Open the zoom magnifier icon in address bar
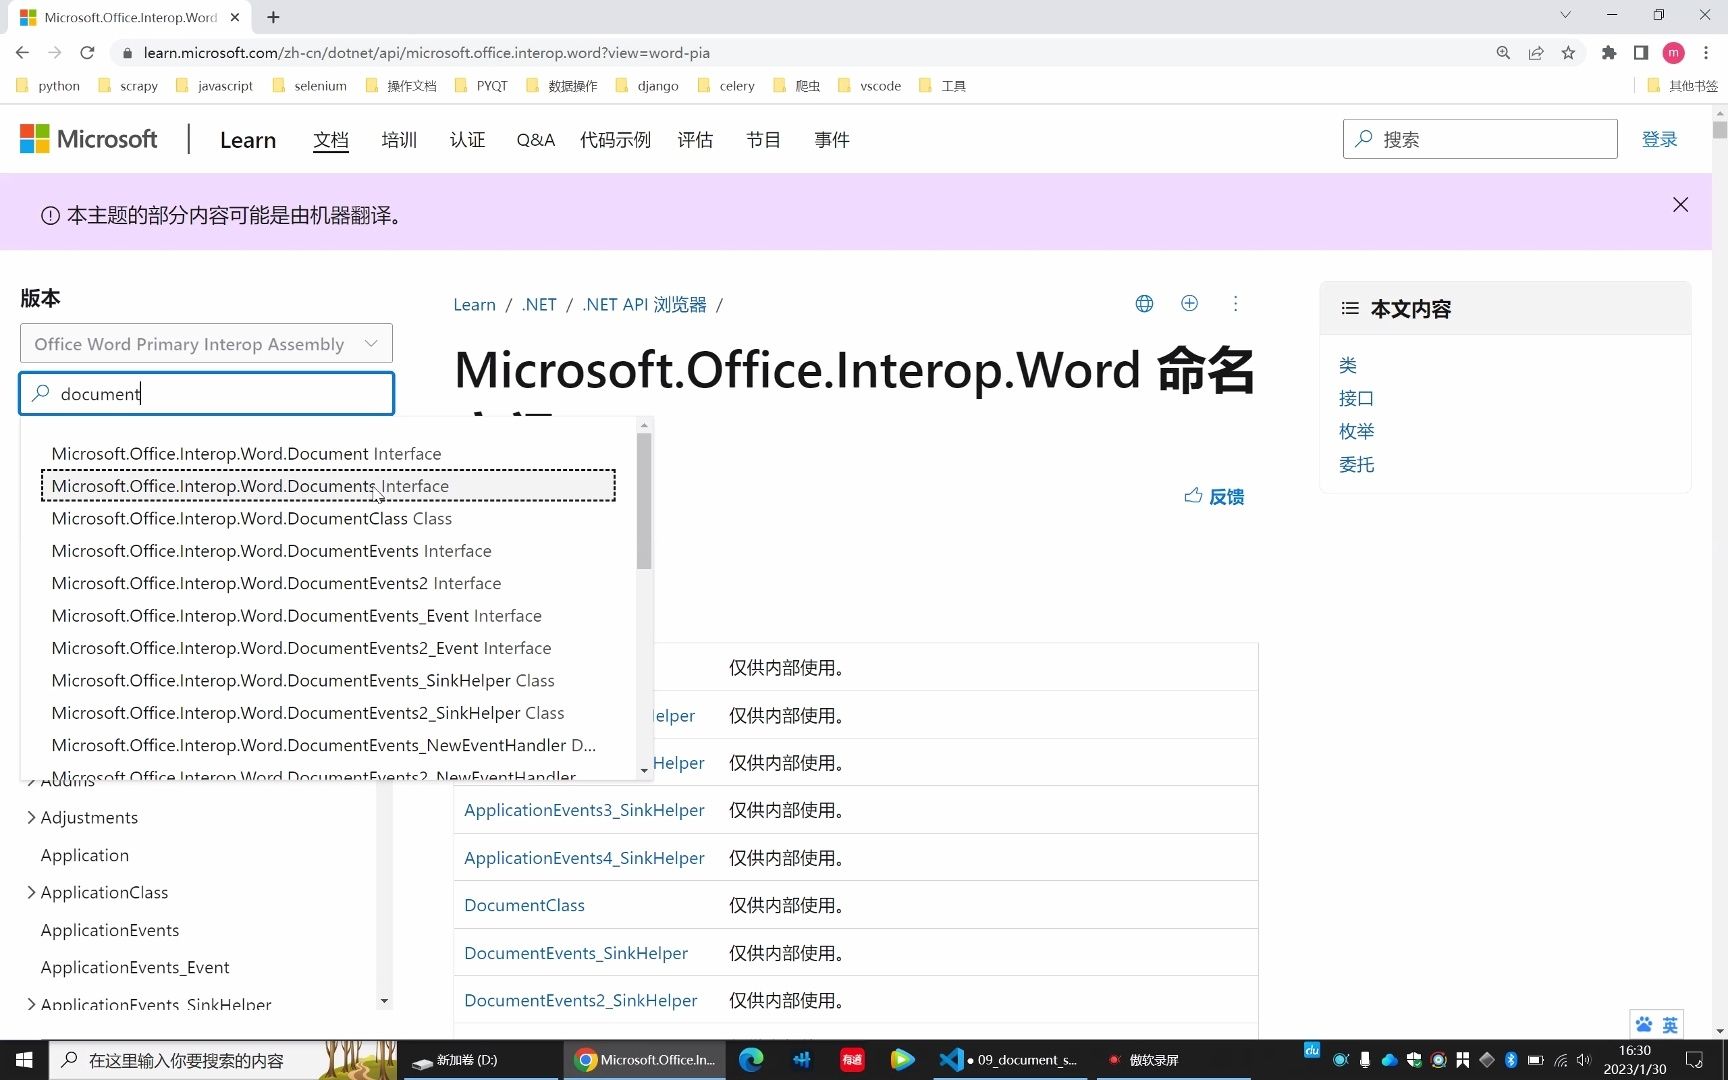The height and width of the screenshot is (1080, 1728). (1503, 53)
